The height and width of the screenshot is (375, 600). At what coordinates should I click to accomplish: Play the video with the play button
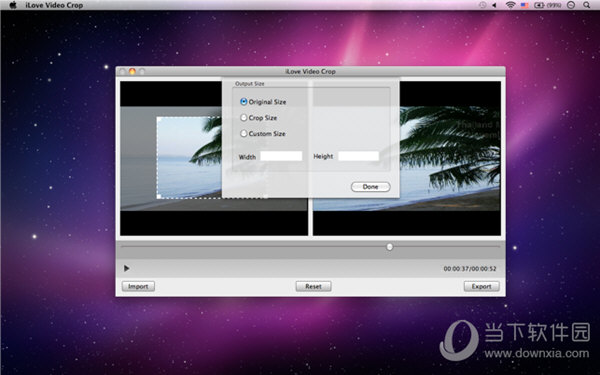point(127,268)
